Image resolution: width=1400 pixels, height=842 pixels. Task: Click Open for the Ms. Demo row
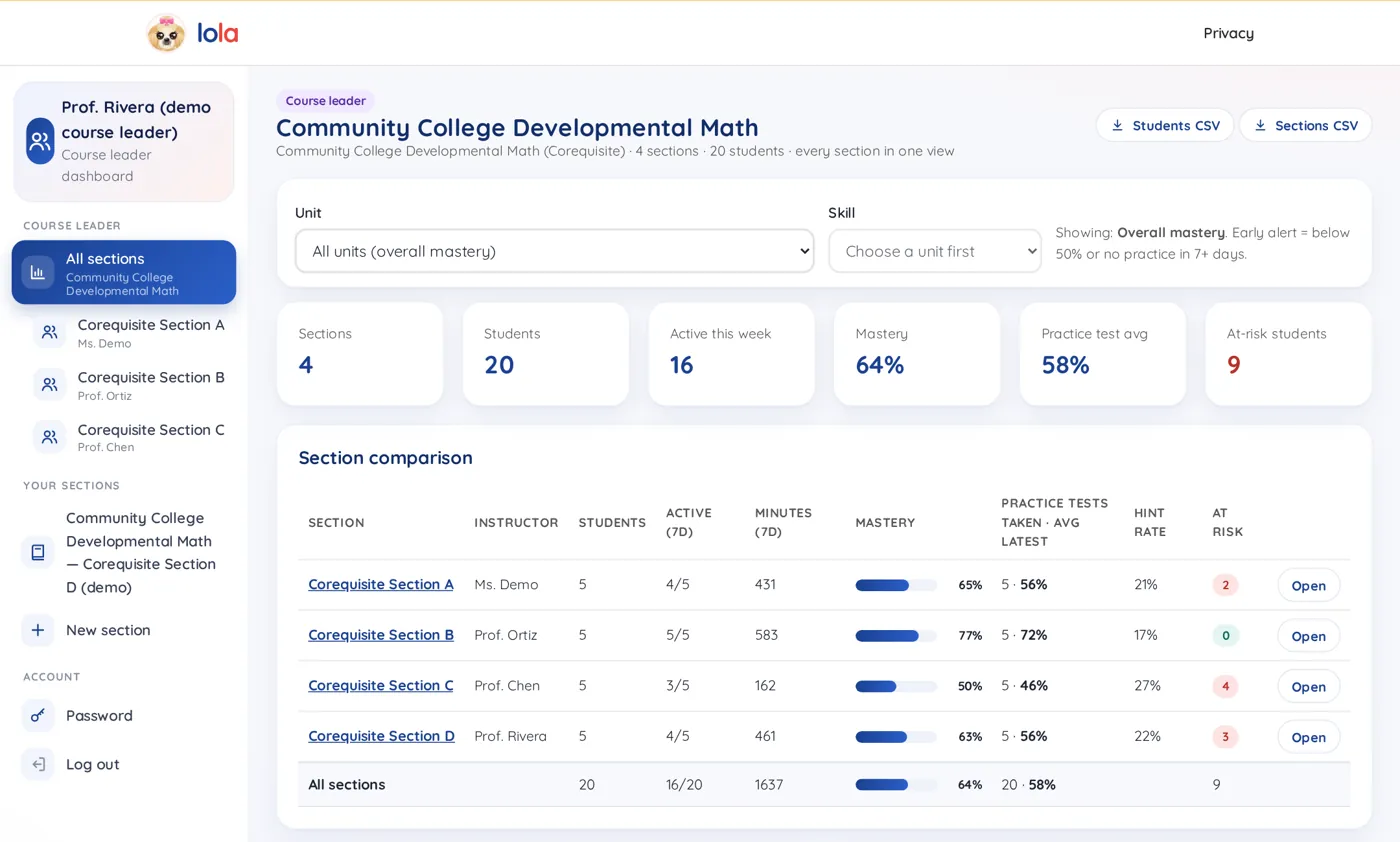pos(1308,585)
